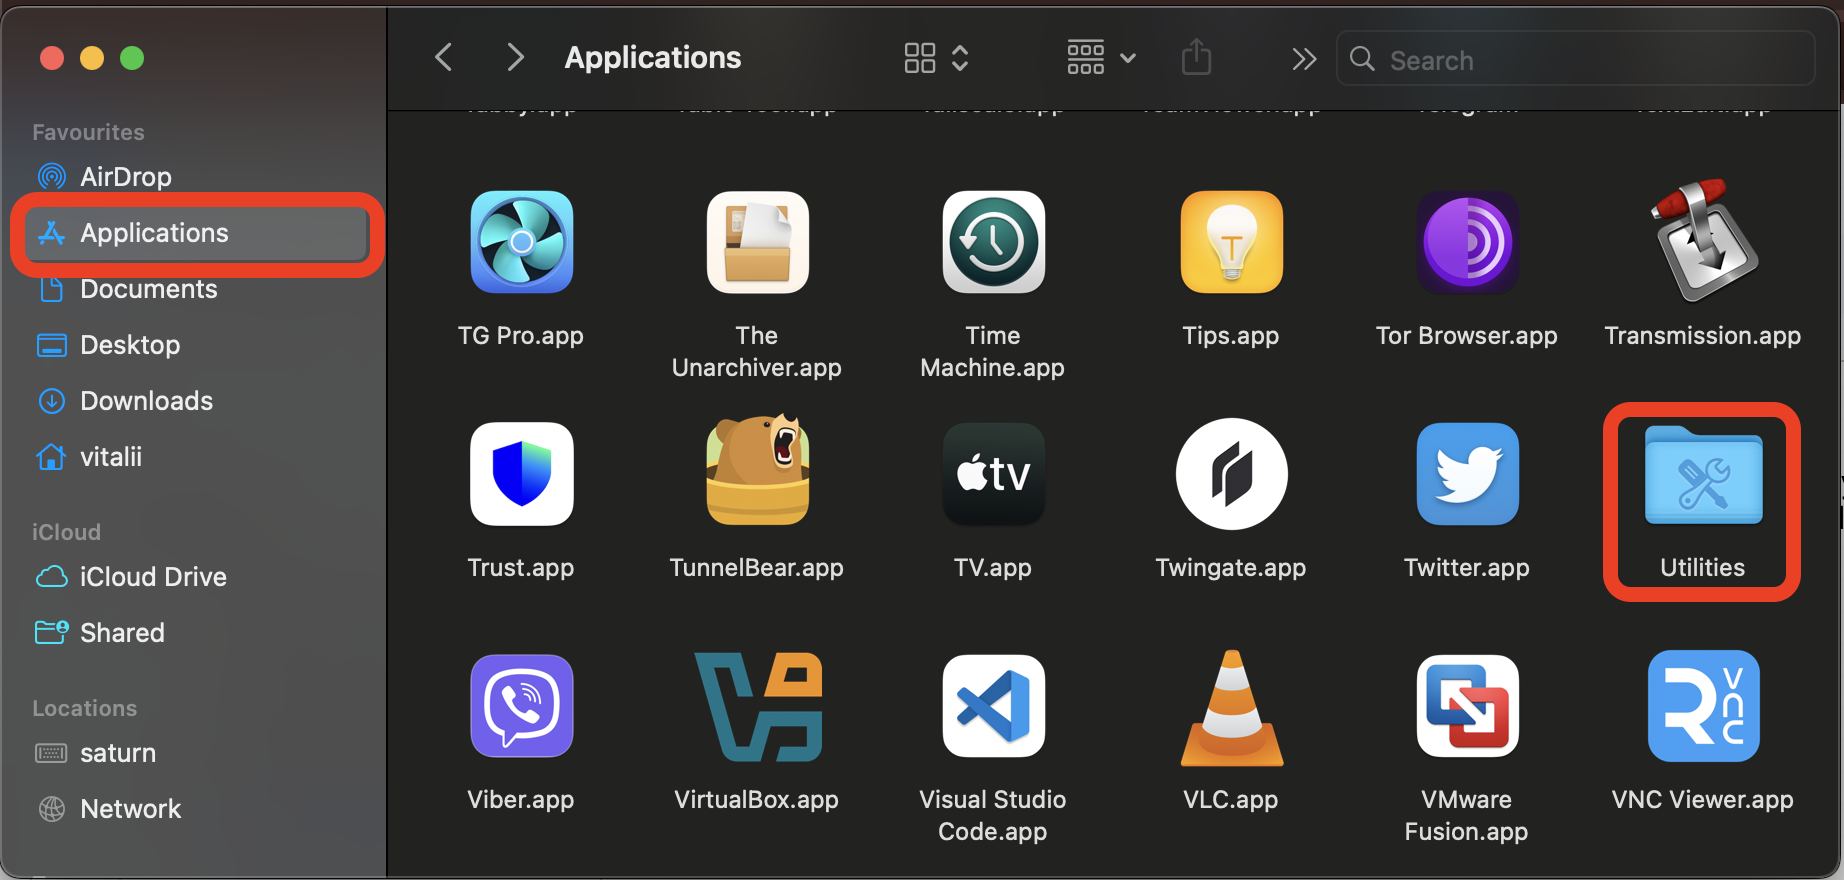This screenshot has width=1844, height=880.
Task: Select Viber app icon
Action: 521,706
